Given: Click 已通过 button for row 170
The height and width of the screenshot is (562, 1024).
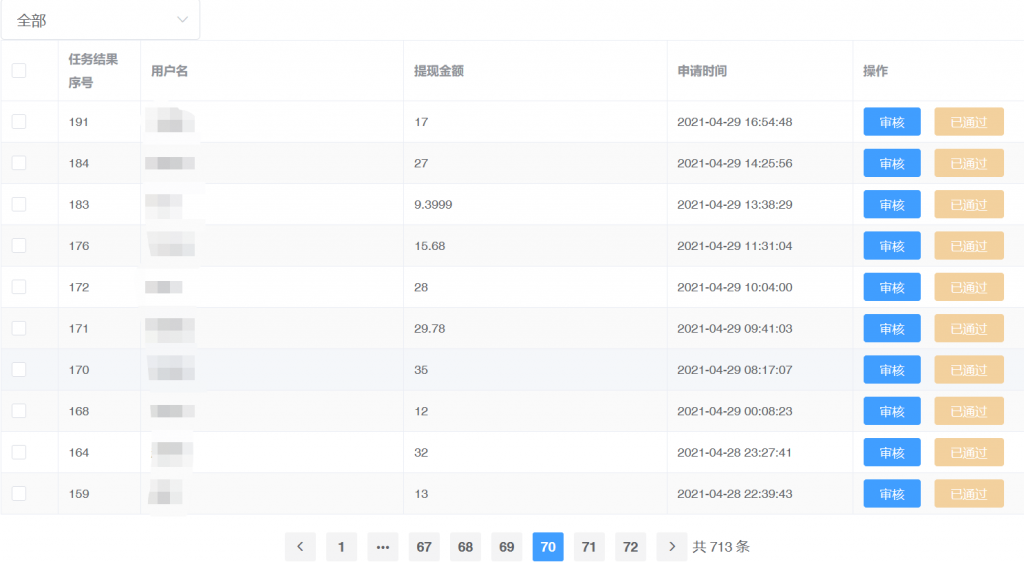Looking at the screenshot, I should pyautogui.click(x=968, y=370).
